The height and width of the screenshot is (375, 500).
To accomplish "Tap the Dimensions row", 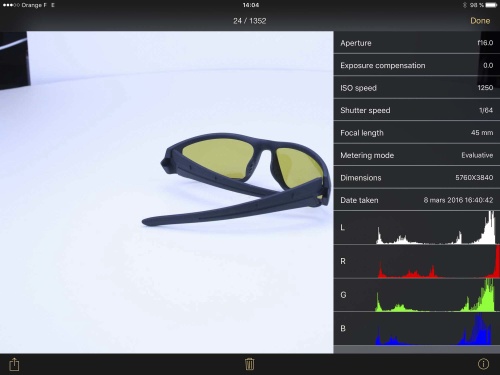I will coord(417,178).
